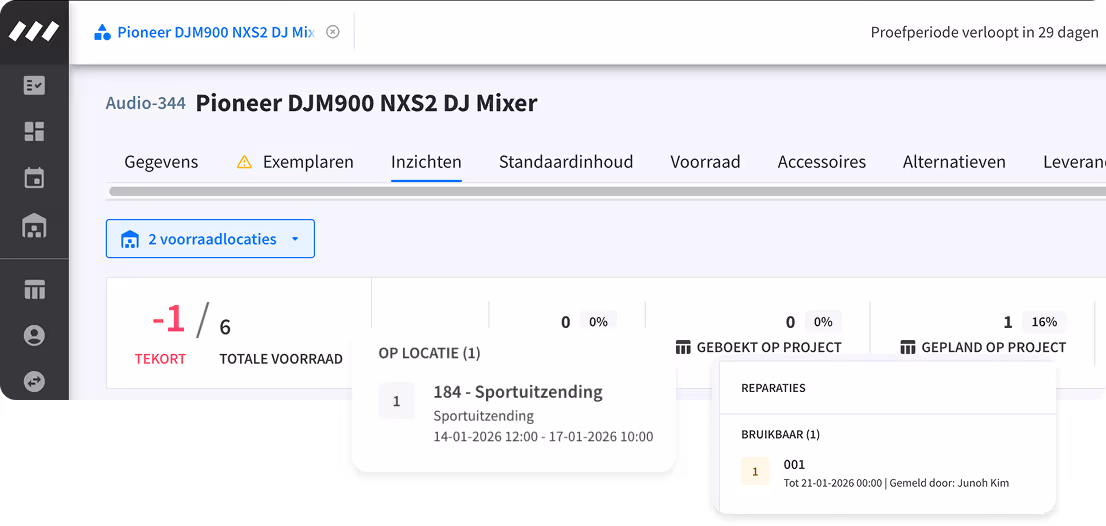Click the warning icon next to Exemplaren
This screenshot has width=1106, height=526.
[244, 162]
